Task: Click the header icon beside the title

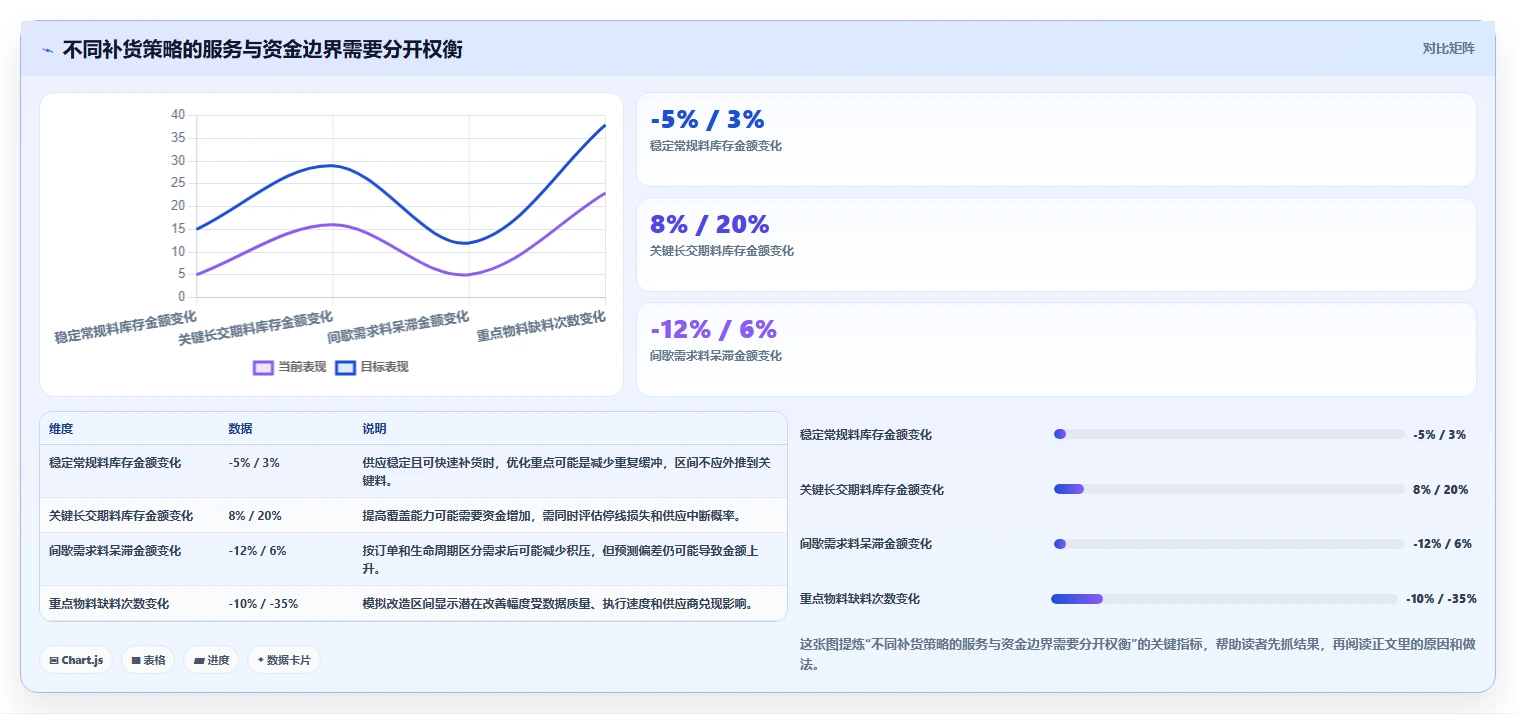Action: coord(47,50)
